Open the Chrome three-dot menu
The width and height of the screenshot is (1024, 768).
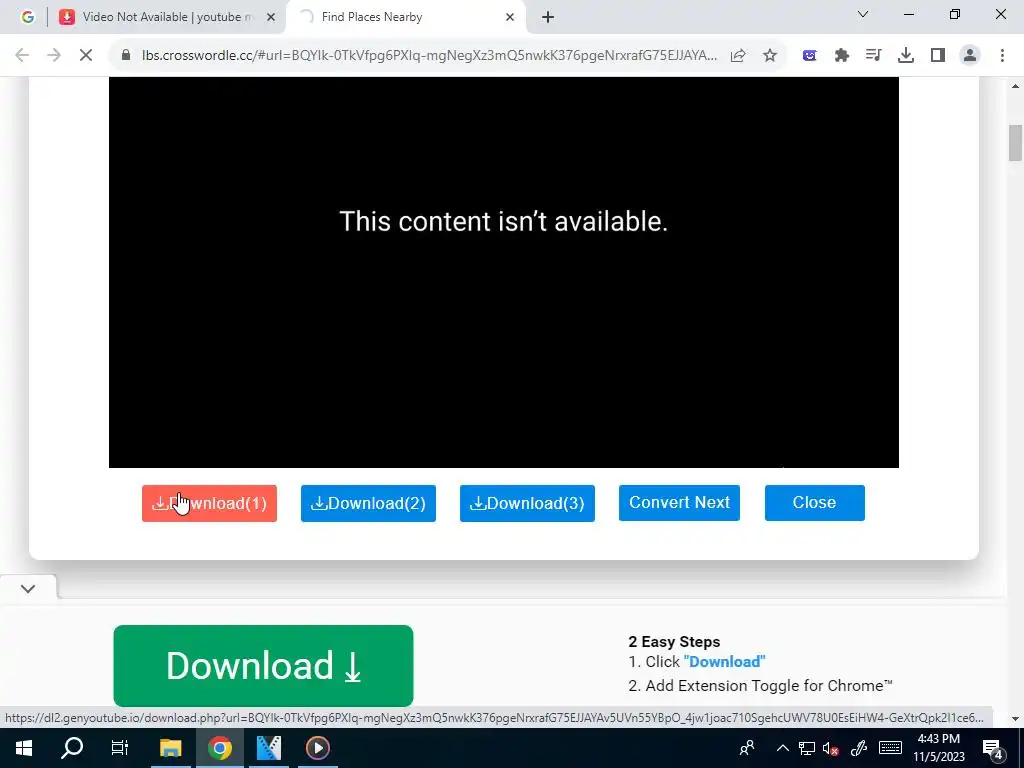click(1002, 56)
